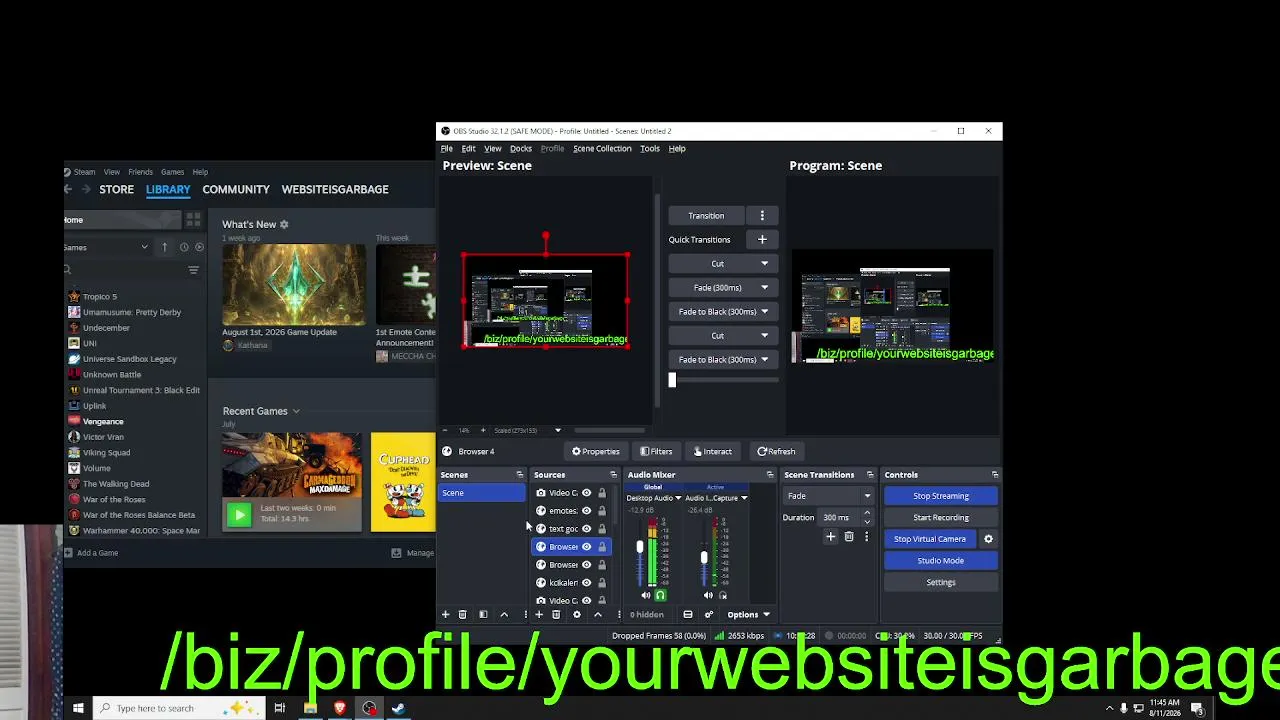Click Stop Streaming button
This screenshot has height=720, width=1280.
[941, 496]
